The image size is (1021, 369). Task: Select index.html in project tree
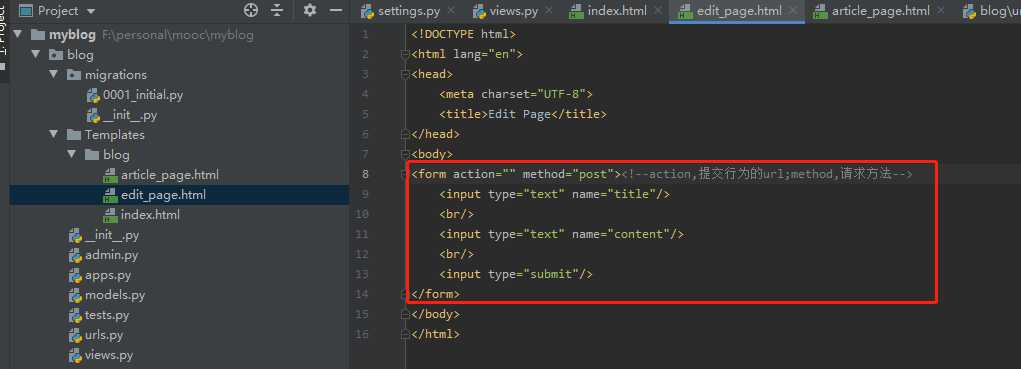point(150,215)
